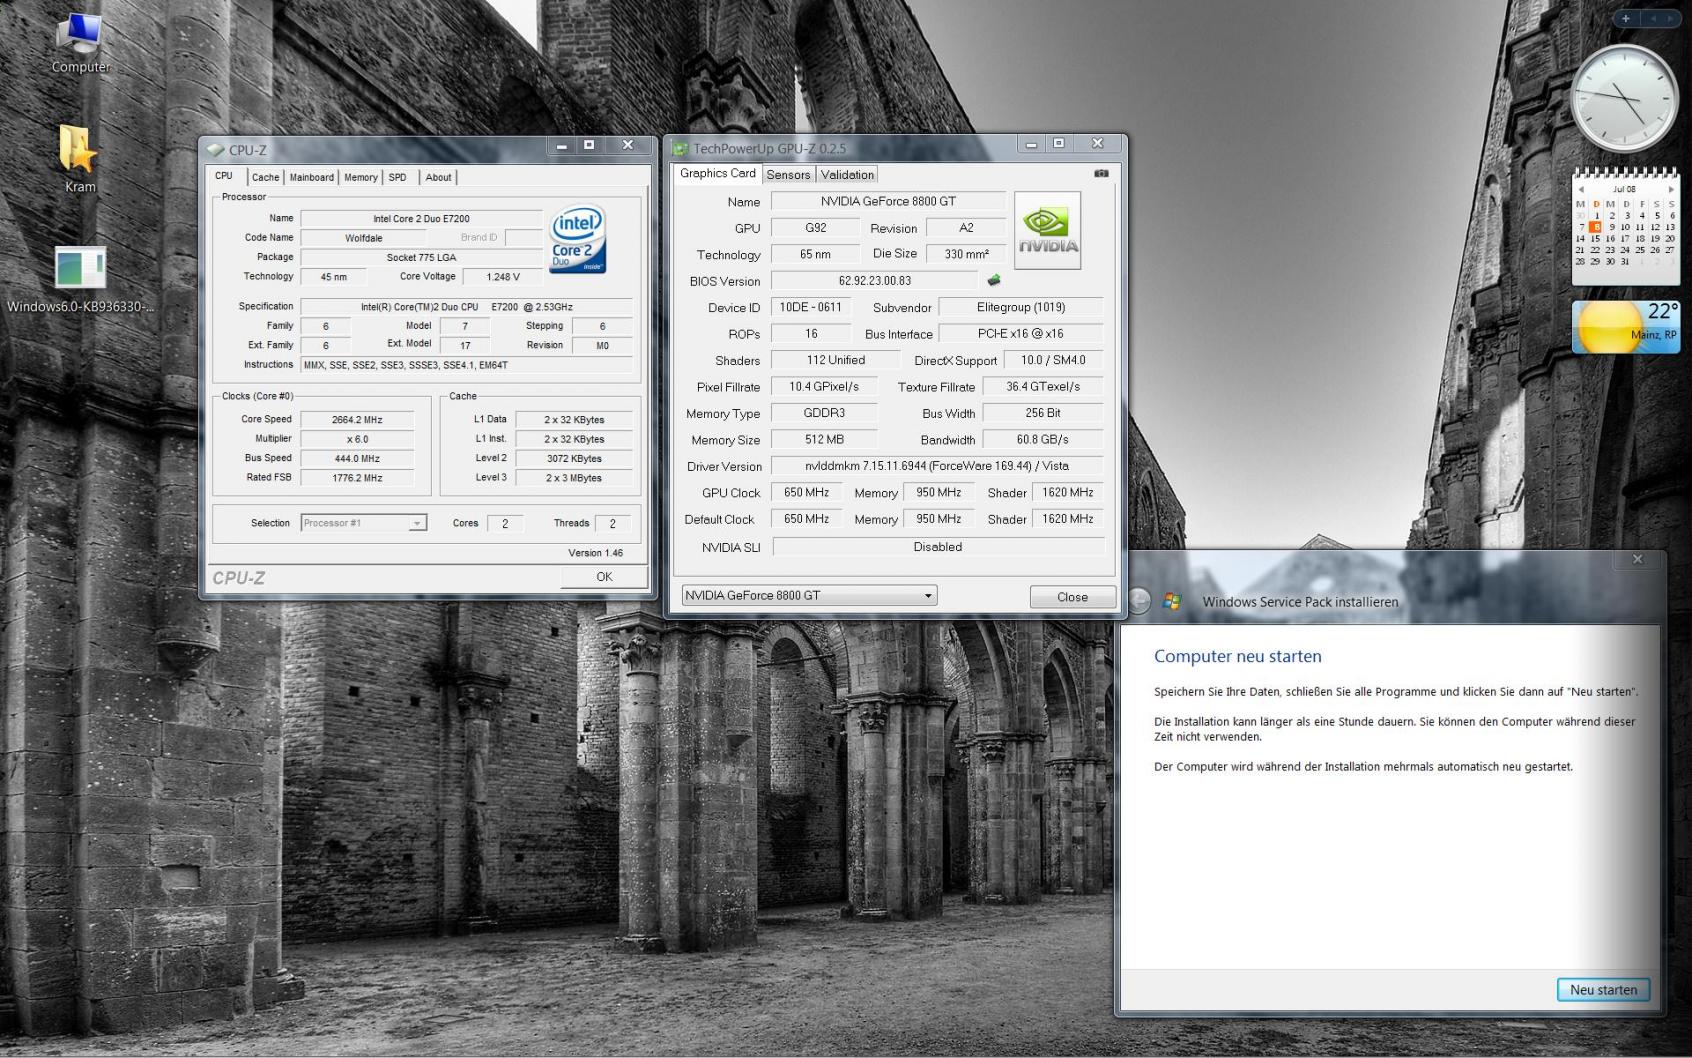This screenshot has height=1058, width=1692.
Task: Click the Intel Core 2 Duo logo in CPU-Z
Action: (x=578, y=239)
